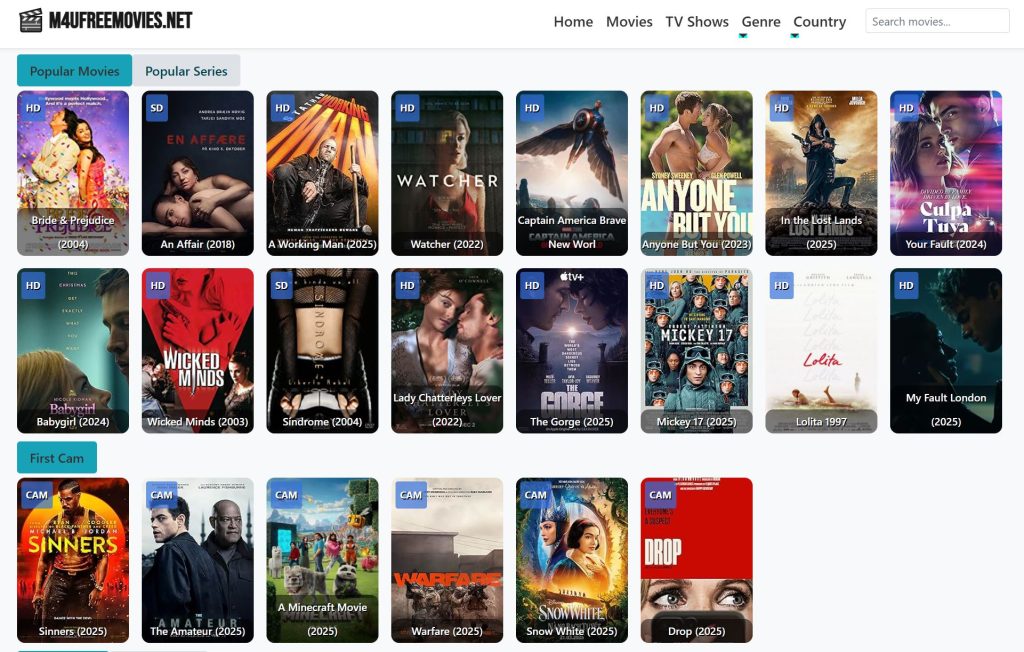Image resolution: width=1024 pixels, height=652 pixels.
Task: Switch to the Popular Movies tab
Action: point(74,71)
